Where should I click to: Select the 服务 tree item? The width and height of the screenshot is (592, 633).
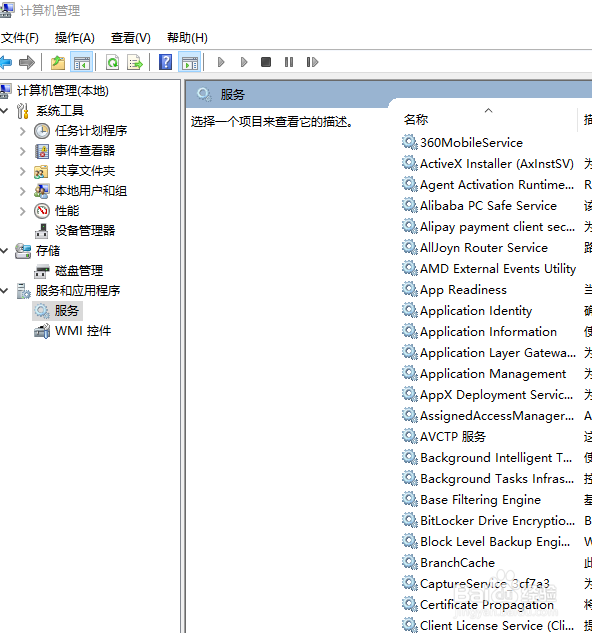[67, 311]
